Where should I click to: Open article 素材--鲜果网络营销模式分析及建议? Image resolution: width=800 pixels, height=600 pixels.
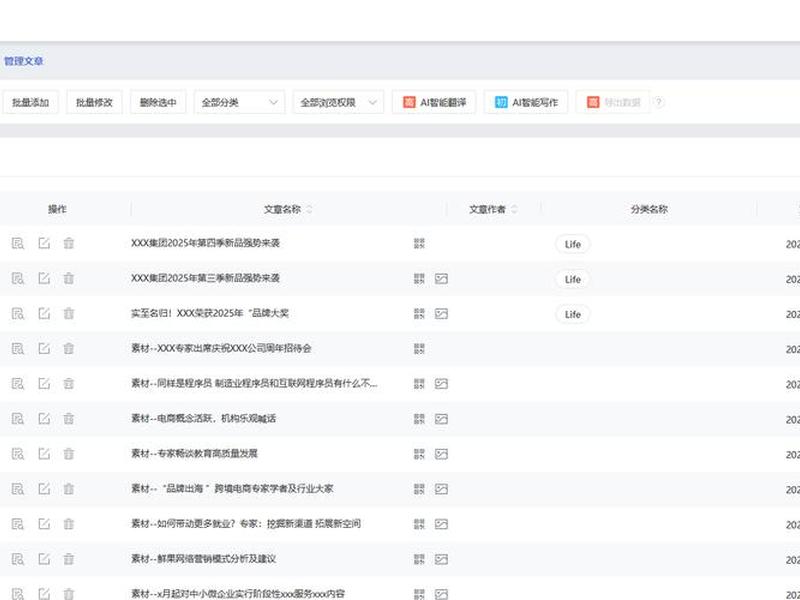tap(204, 559)
